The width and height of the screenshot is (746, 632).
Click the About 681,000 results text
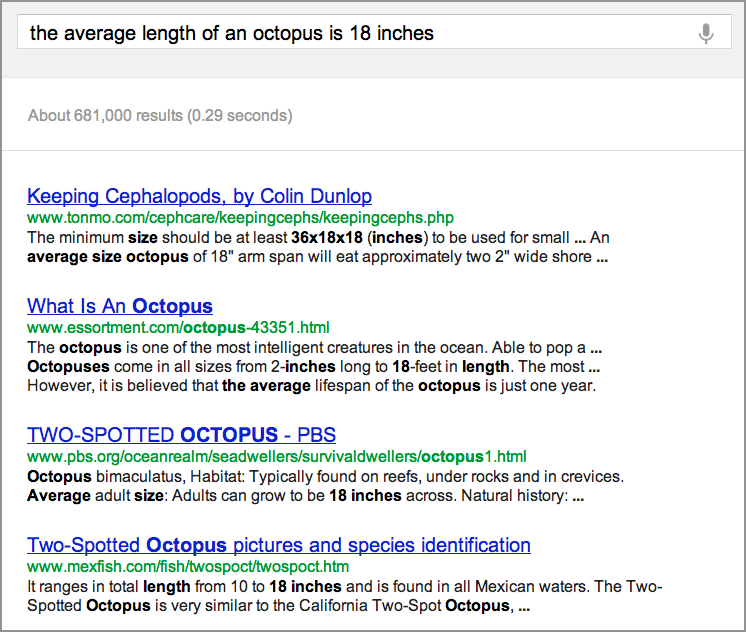(x=160, y=116)
